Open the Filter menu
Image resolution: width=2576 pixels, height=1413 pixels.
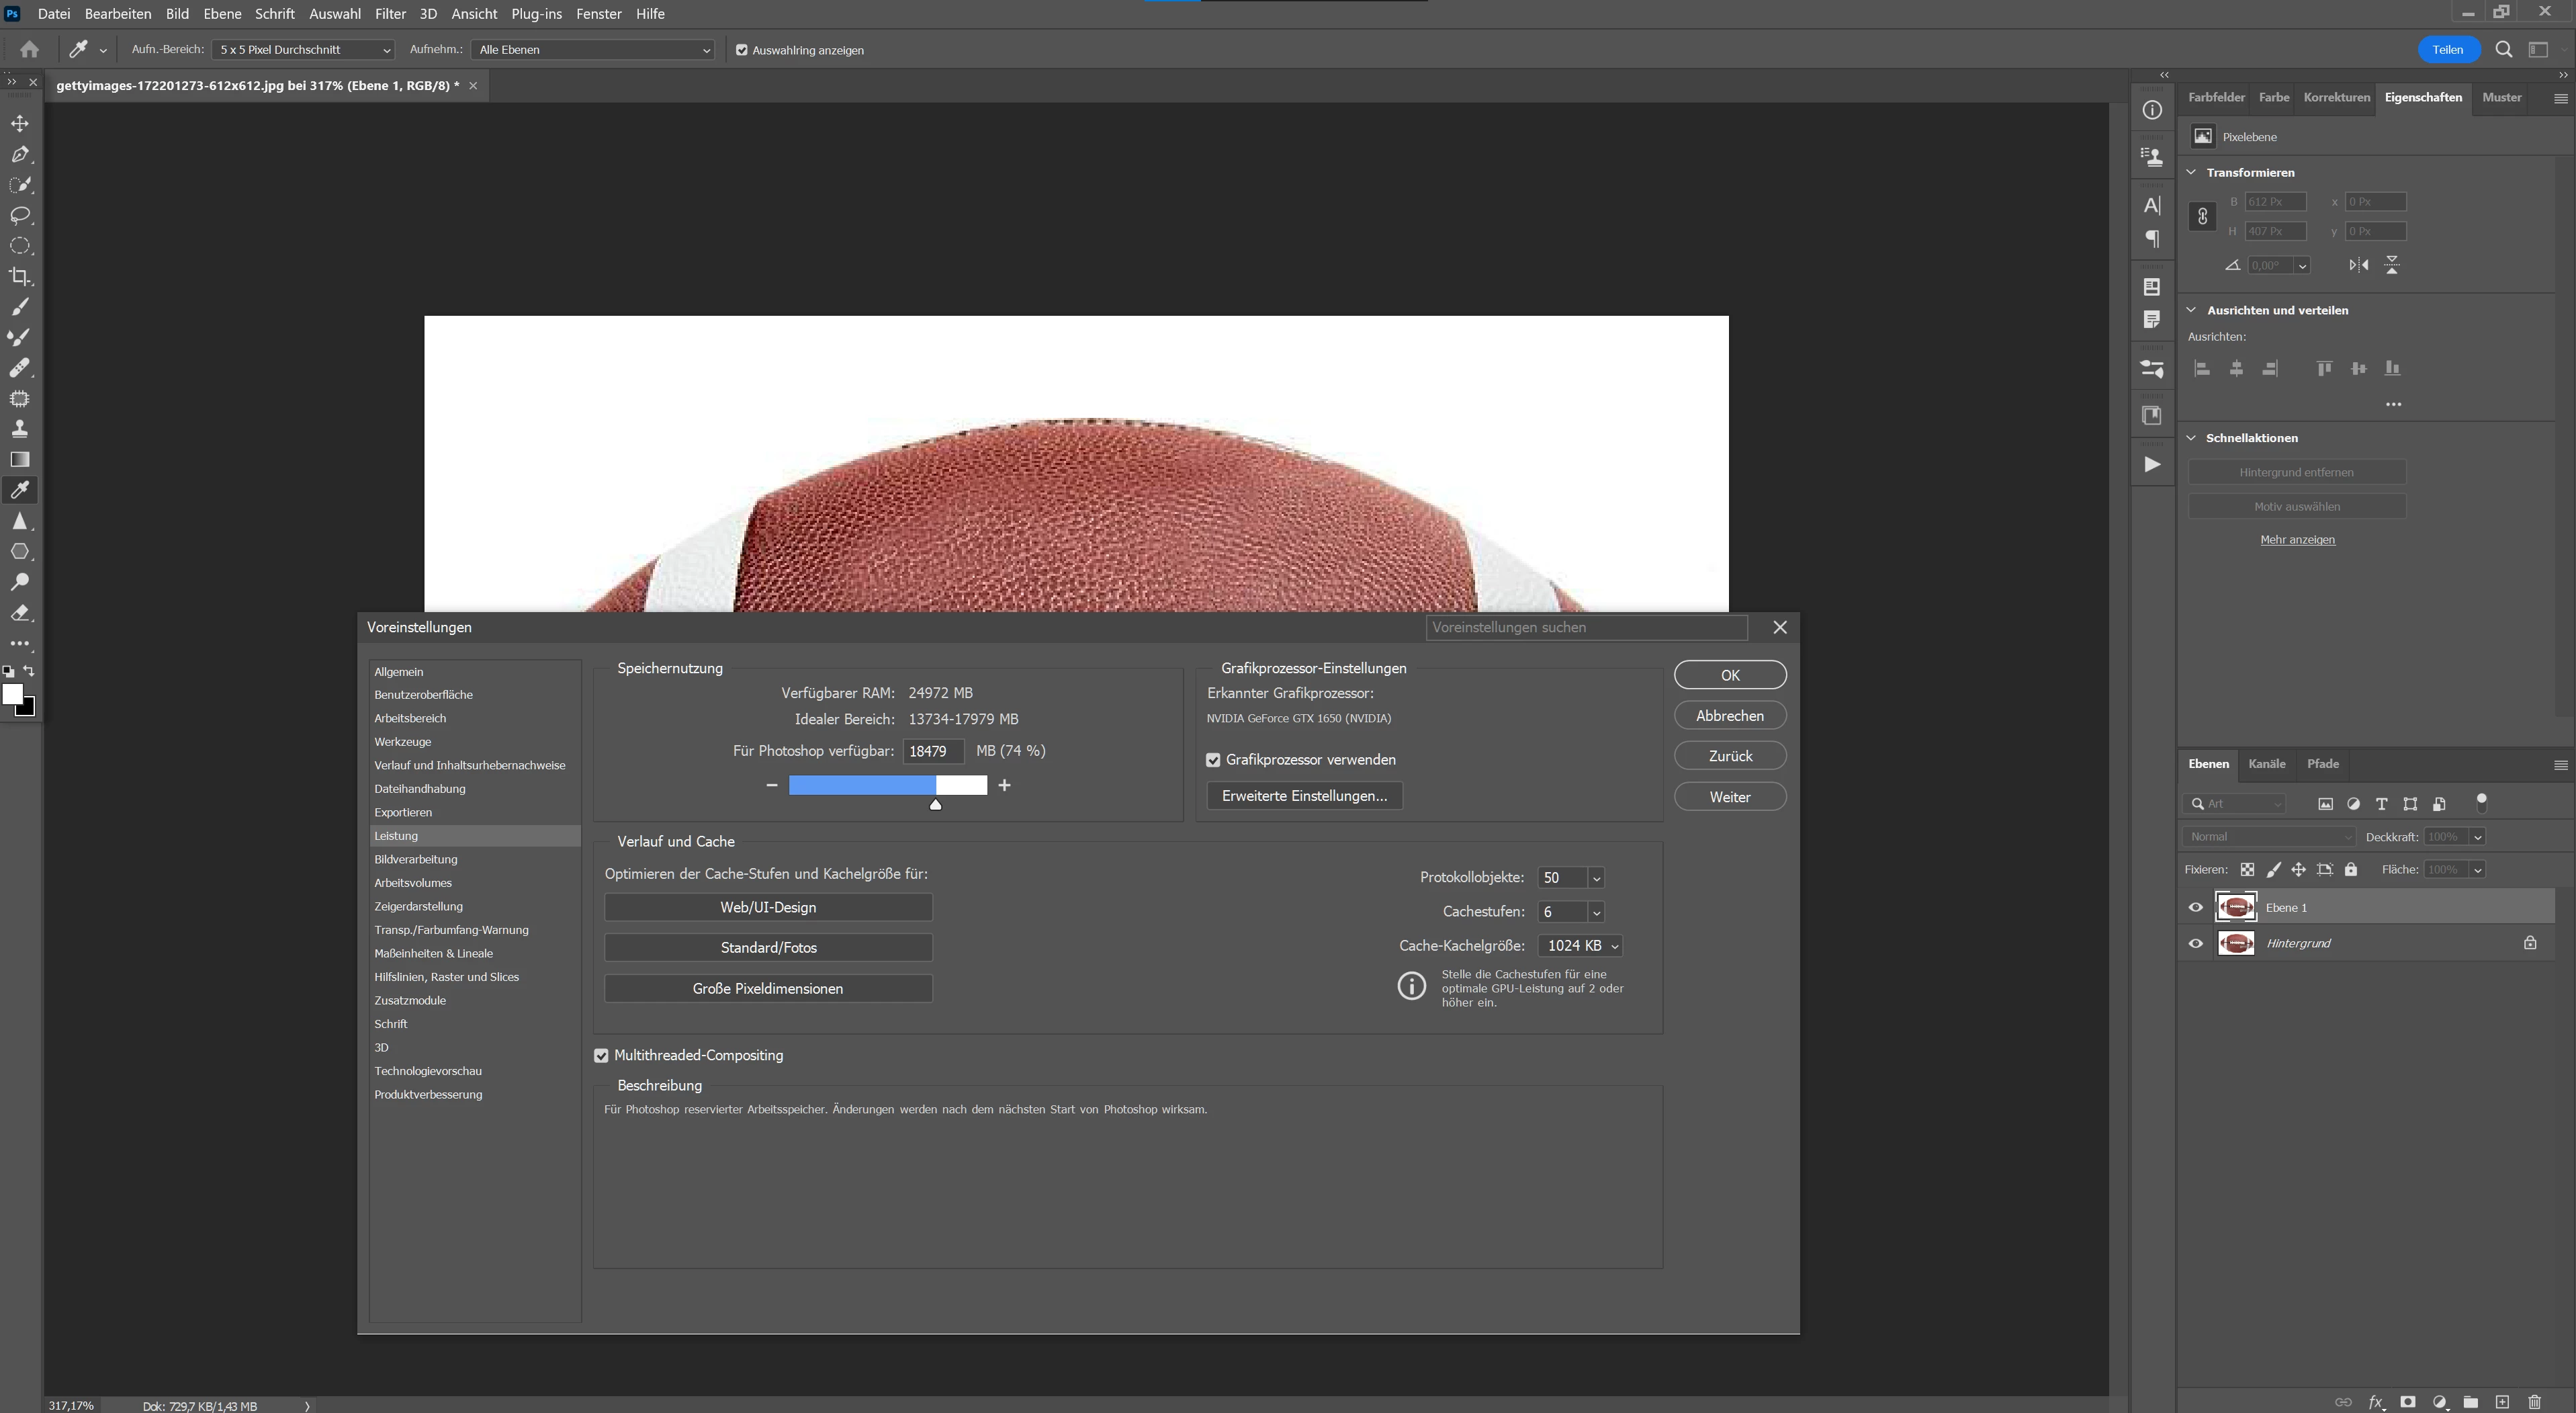389,14
